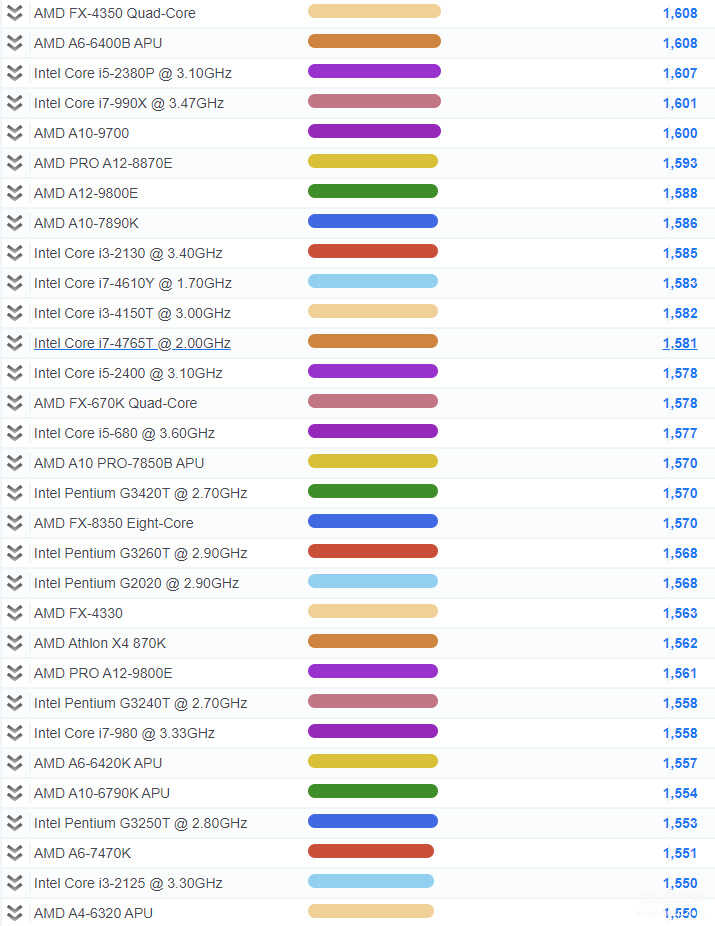
Task: Open Intel Pentium G3240T @ 2.70GHz link
Action: pyautogui.click(x=141, y=703)
